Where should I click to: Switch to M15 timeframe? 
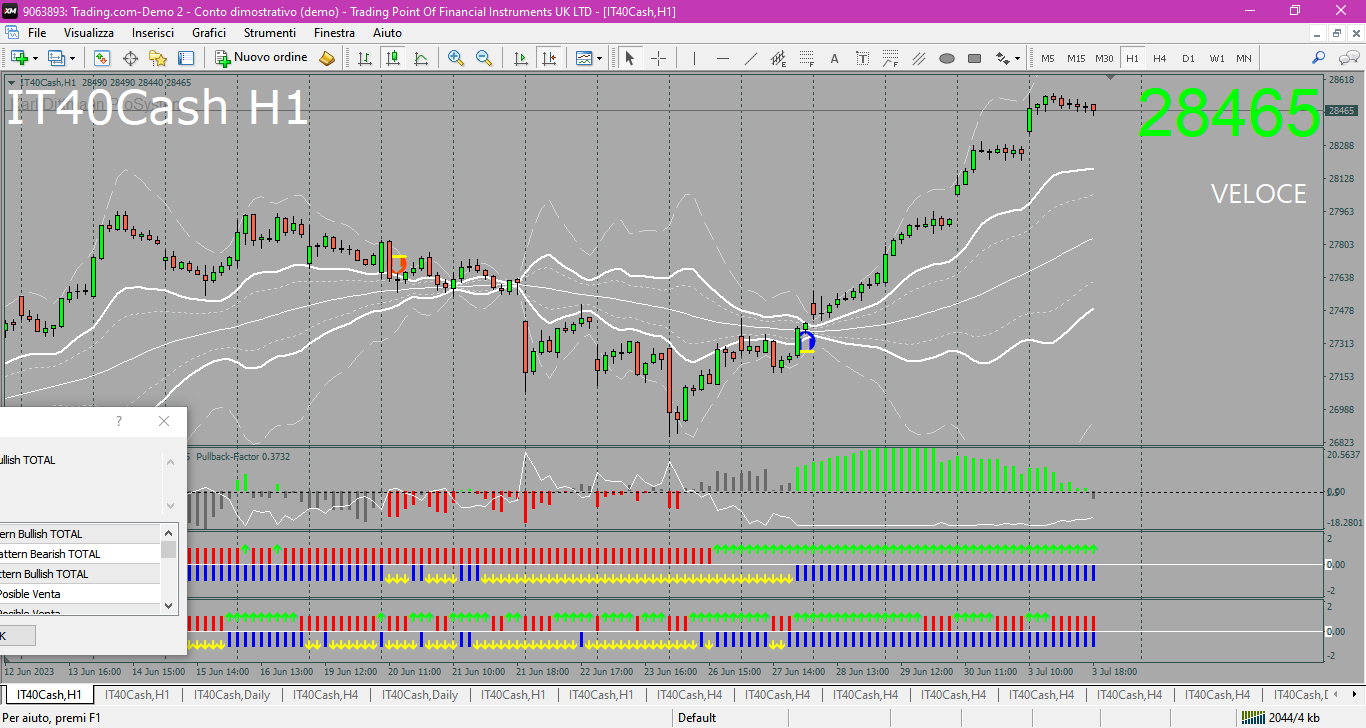1076,58
